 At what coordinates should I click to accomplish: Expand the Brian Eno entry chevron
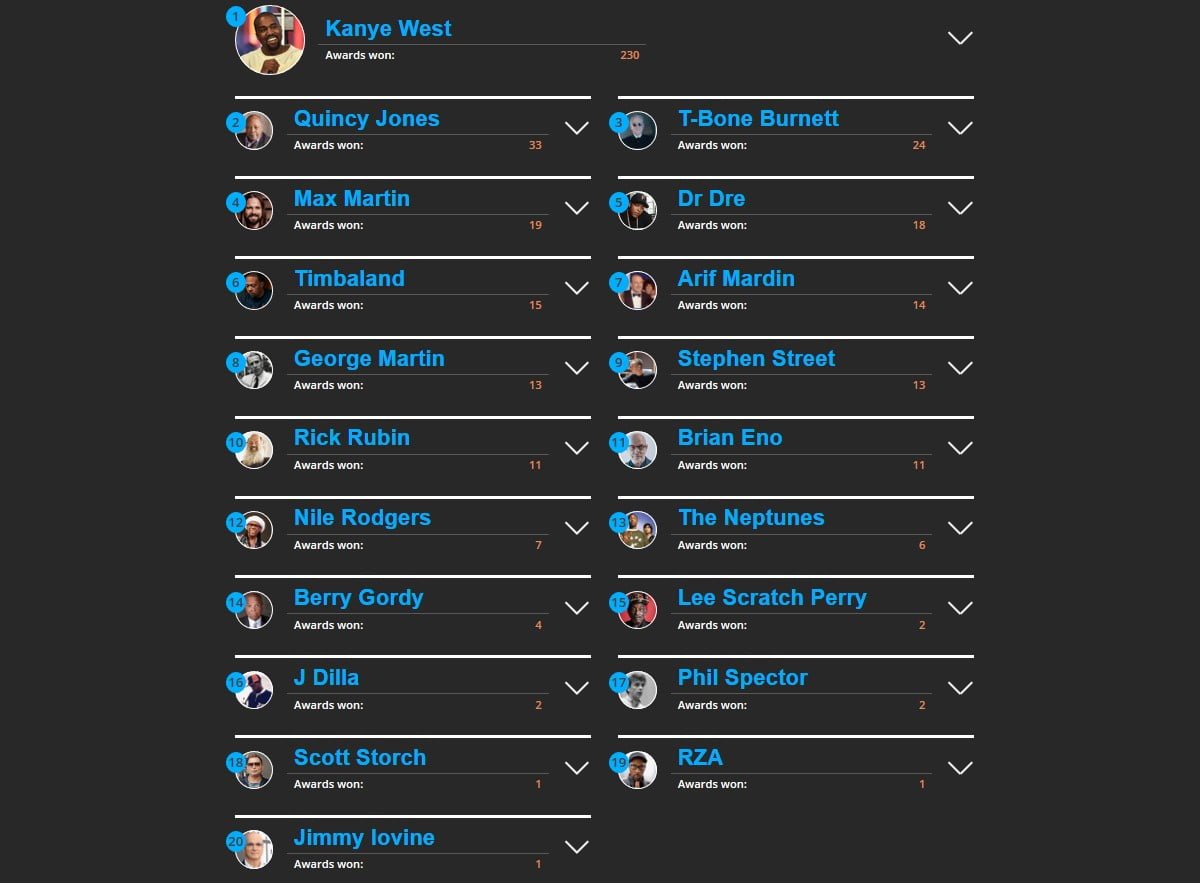[x=959, y=448]
